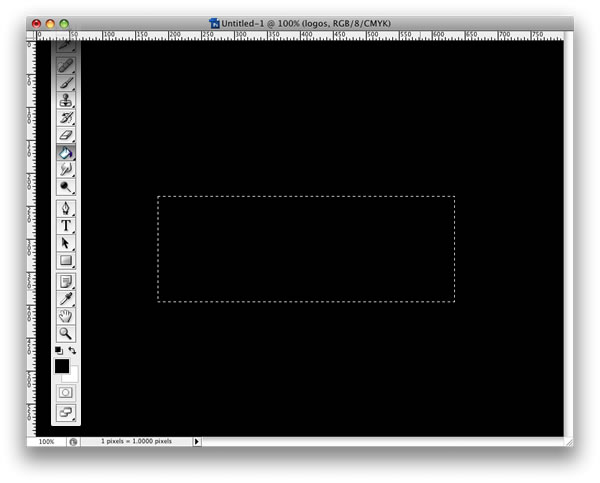Select the Eraser tool

click(x=66, y=135)
